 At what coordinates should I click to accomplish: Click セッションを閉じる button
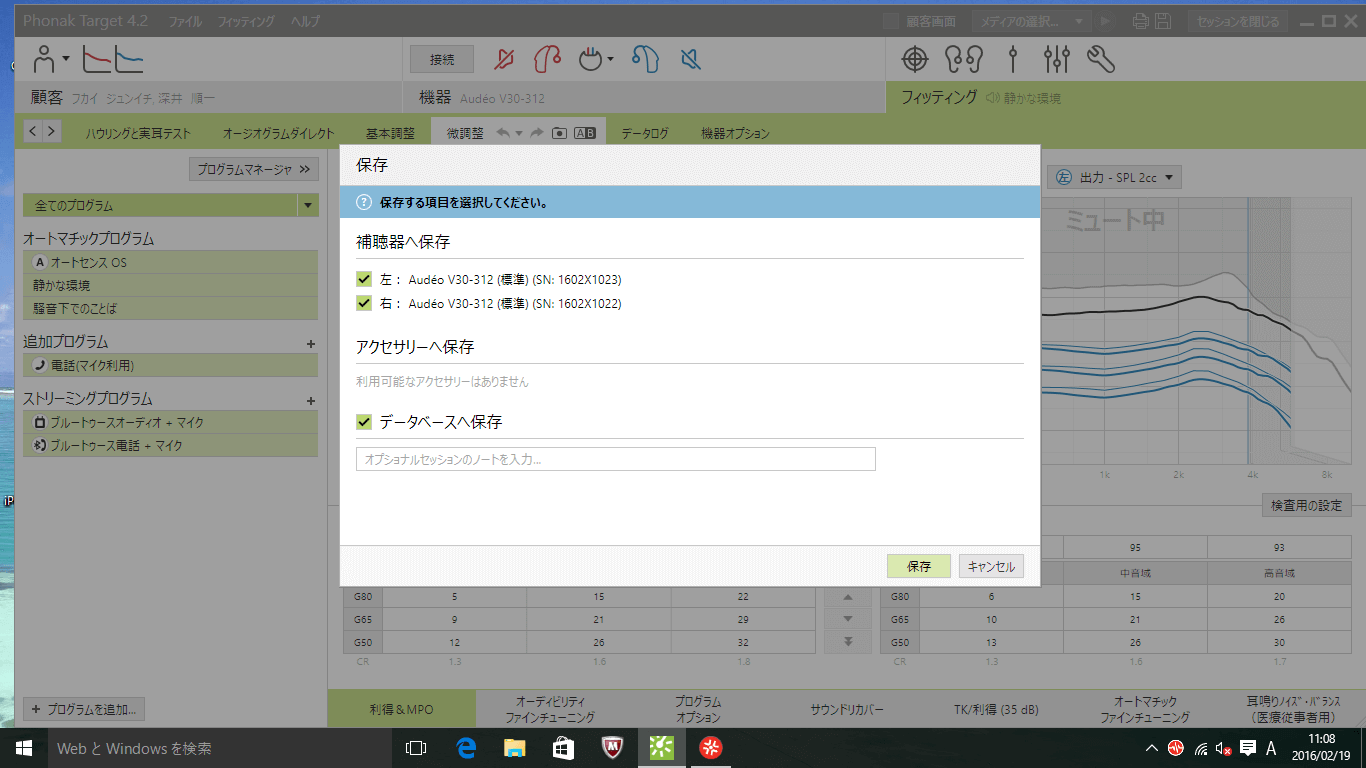tap(1238, 21)
